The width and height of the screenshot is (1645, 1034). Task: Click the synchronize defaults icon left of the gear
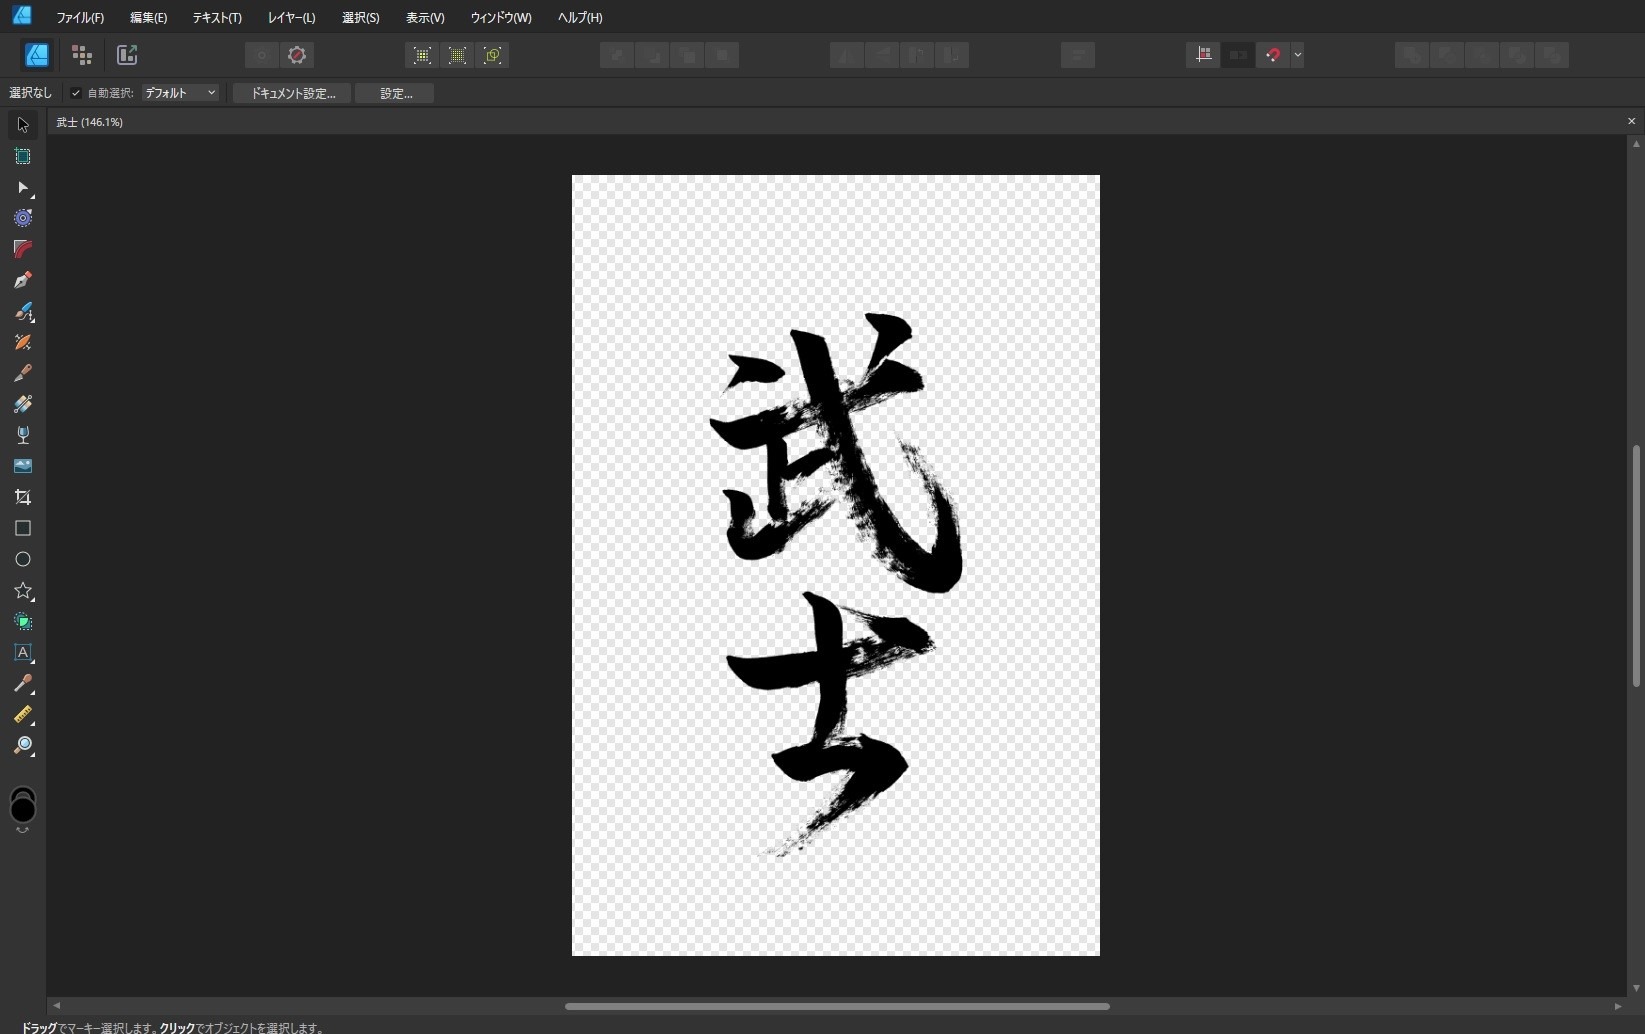pos(262,55)
